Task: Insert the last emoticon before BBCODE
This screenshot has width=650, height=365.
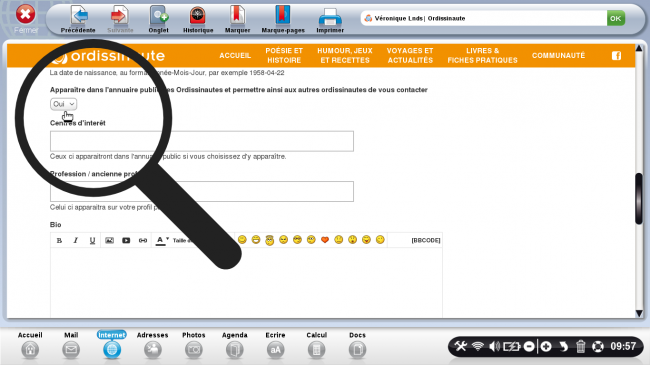Action: (x=380, y=240)
